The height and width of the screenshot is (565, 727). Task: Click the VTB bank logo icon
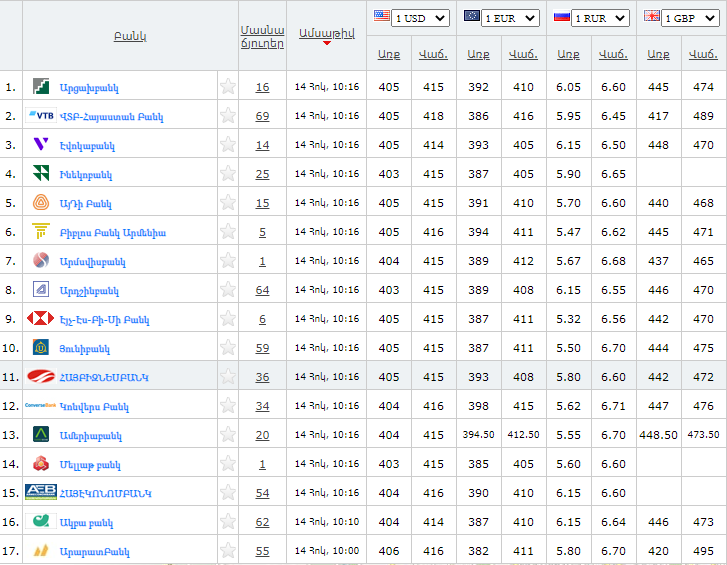tap(42, 116)
